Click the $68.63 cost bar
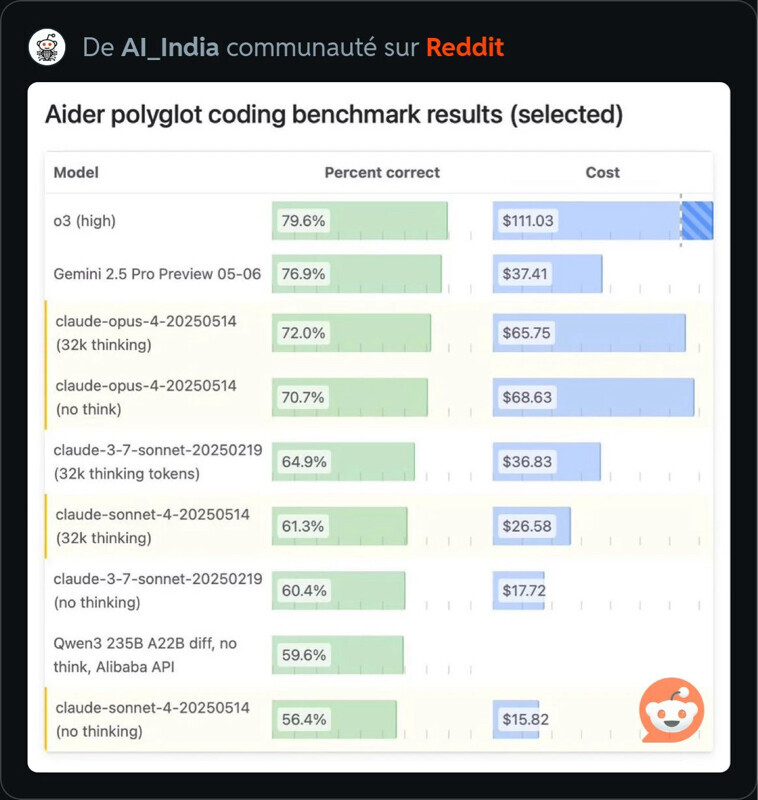 click(593, 397)
